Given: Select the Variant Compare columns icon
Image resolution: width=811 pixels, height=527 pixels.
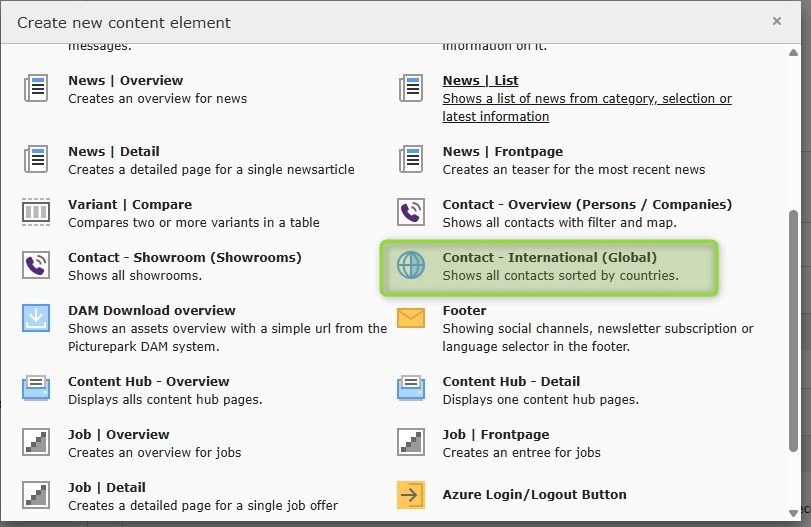Looking at the screenshot, I should click(36, 213).
